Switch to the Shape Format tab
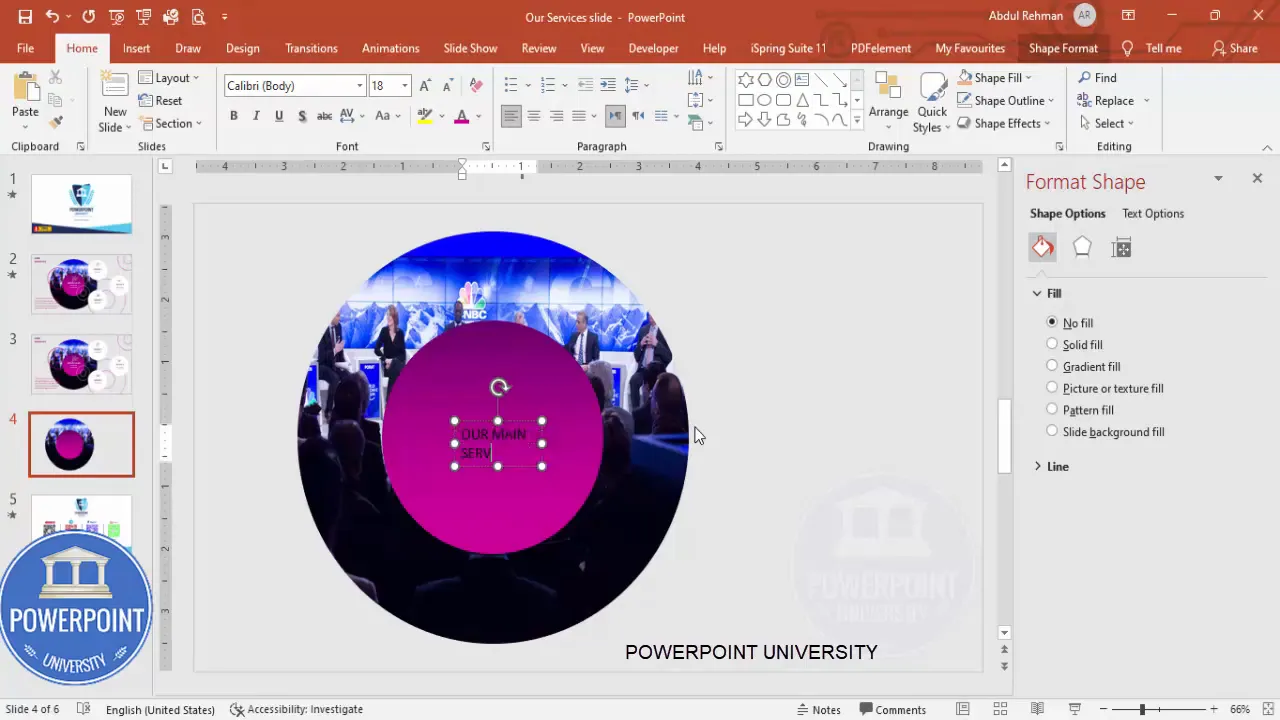Viewport: 1280px width, 720px height. [1063, 48]
